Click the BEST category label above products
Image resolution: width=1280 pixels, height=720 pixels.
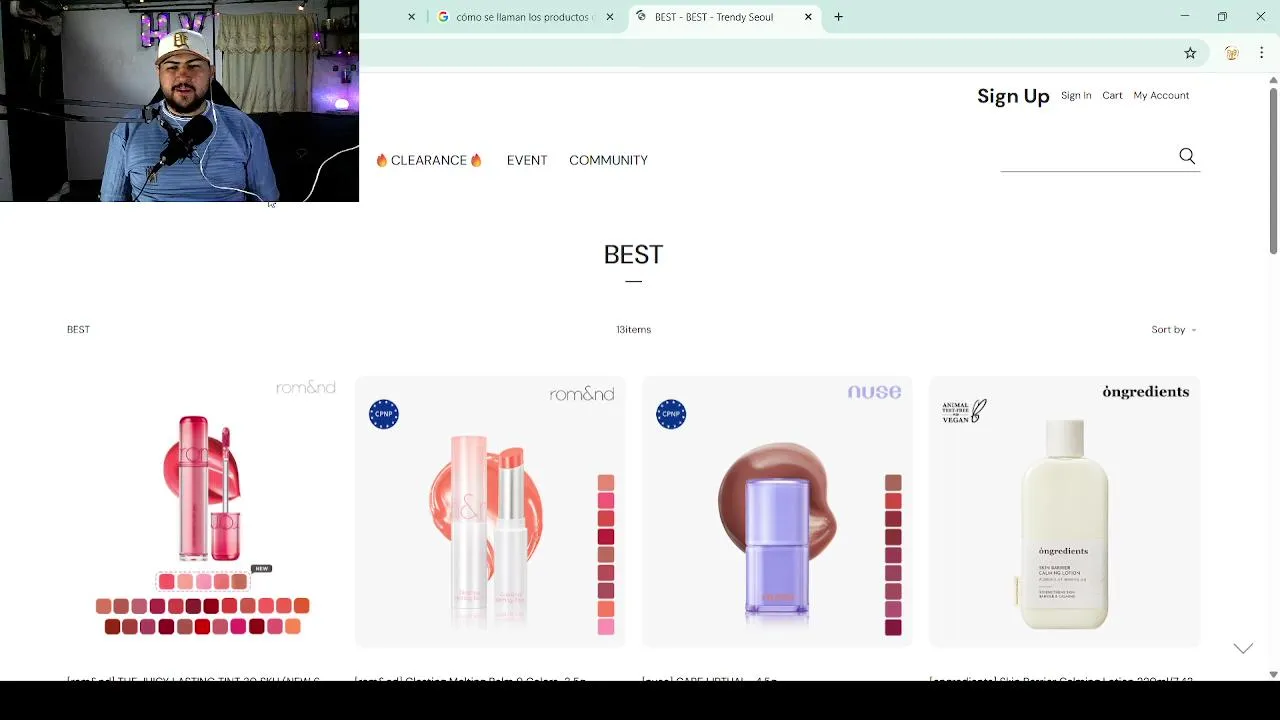[x=78, y=330]
